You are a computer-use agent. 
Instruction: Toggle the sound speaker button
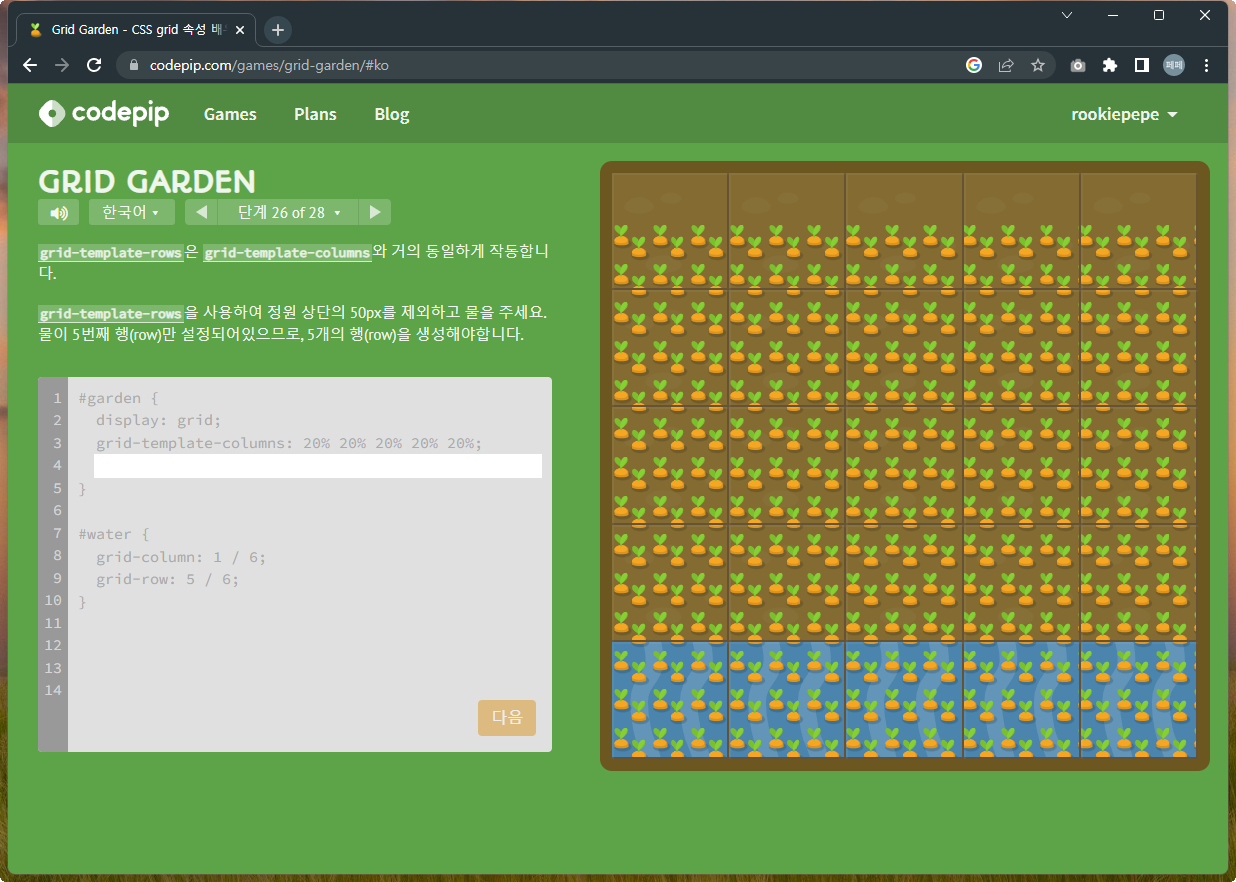[58, 212]
